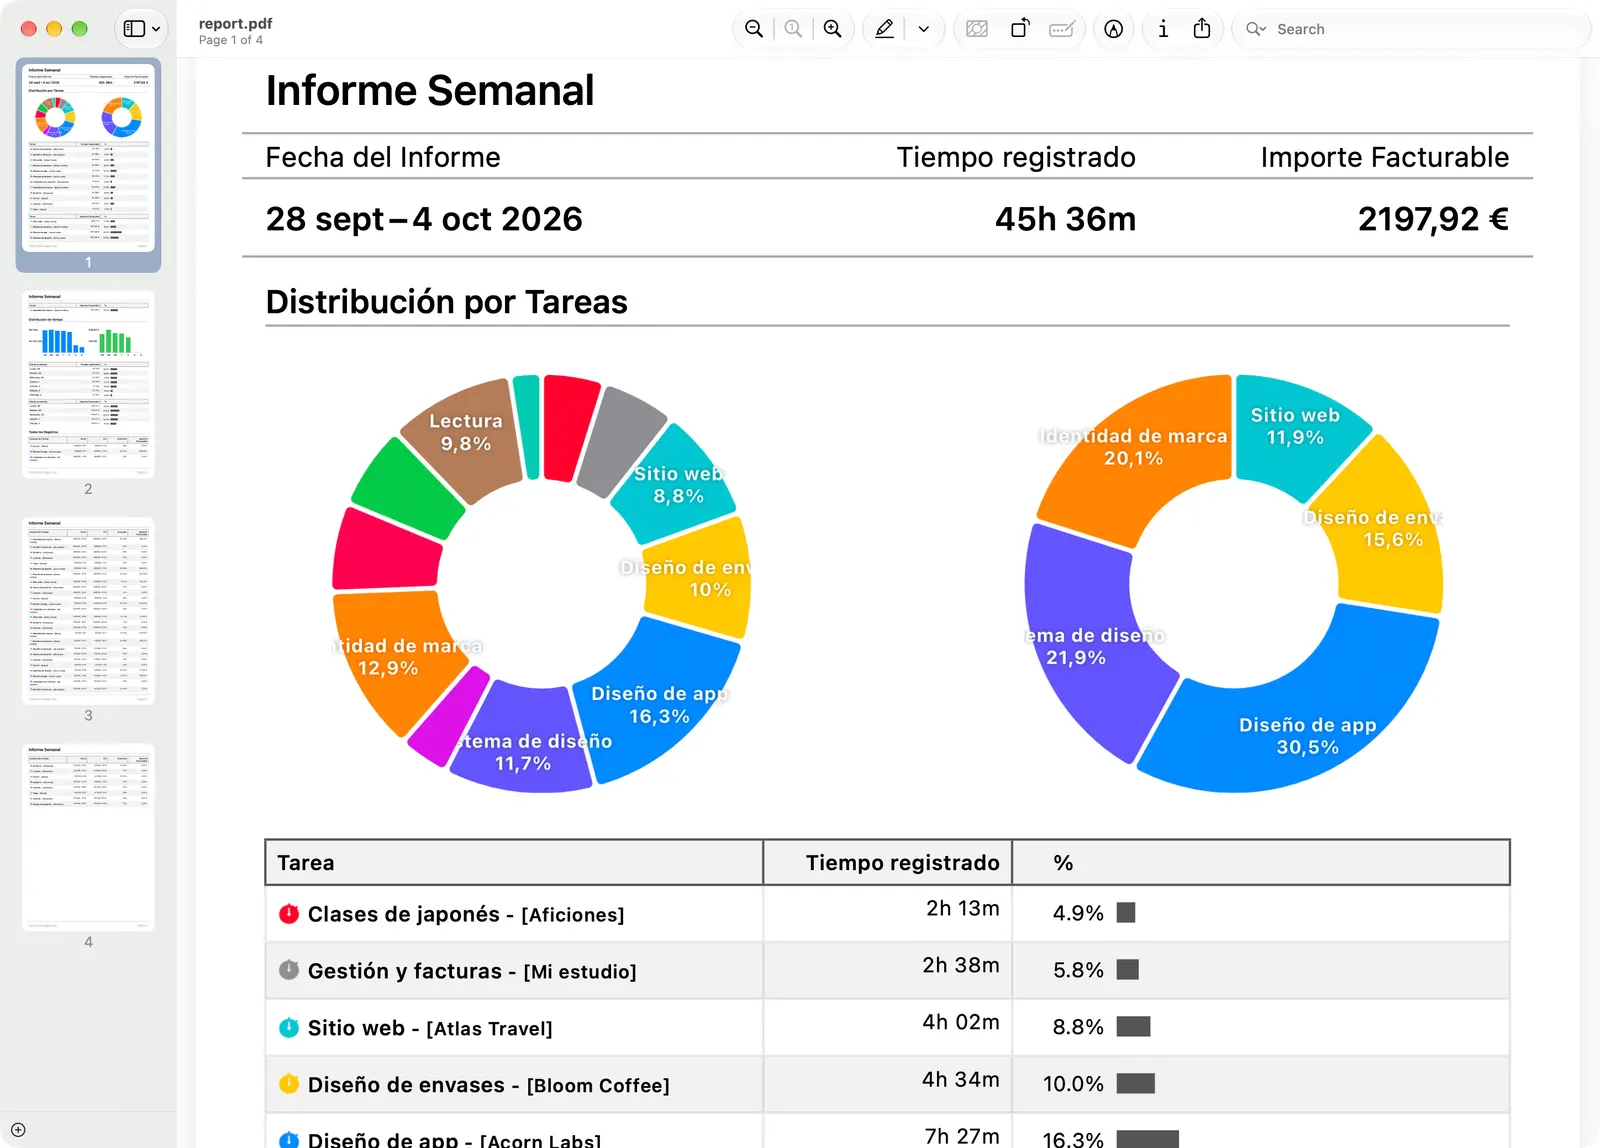This screenshot has height=1148, width=1600.
Task: Click the Distribución por Tareas heading
Action: 447,302
